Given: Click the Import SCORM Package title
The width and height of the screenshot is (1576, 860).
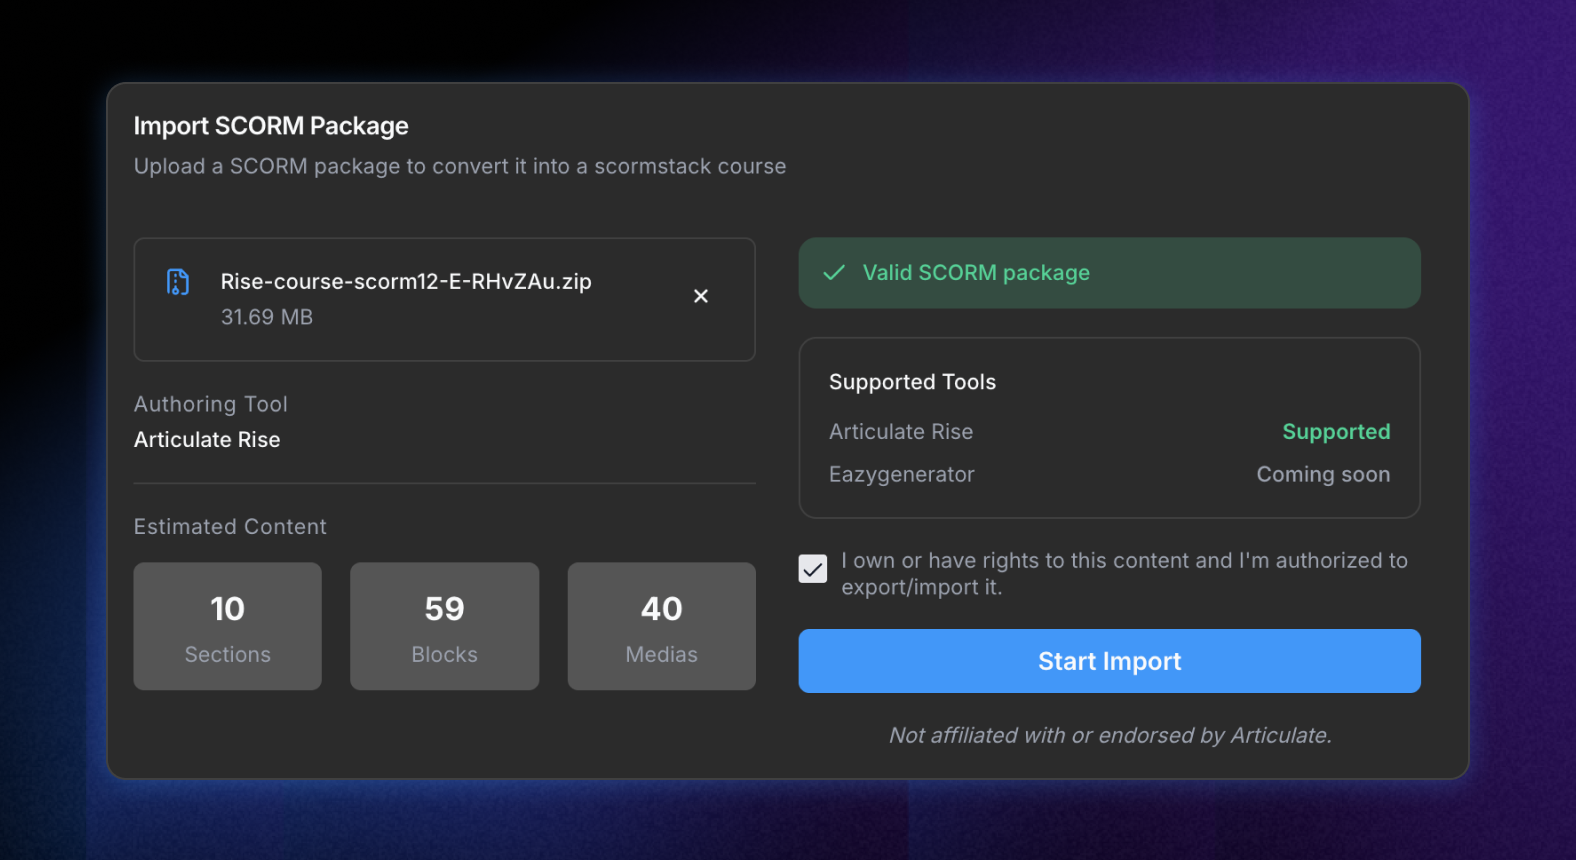Looking at the screenshot, I should [271, 126].
